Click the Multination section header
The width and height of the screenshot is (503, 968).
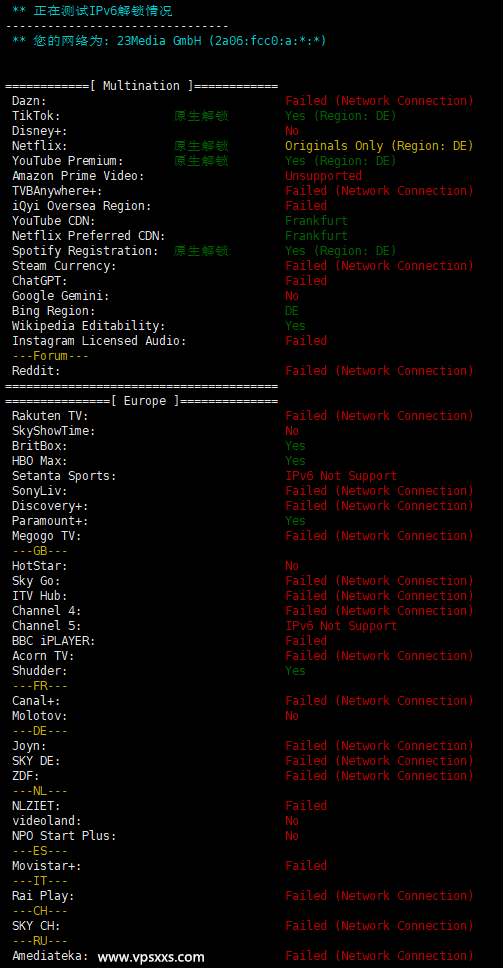click(142, 86)
